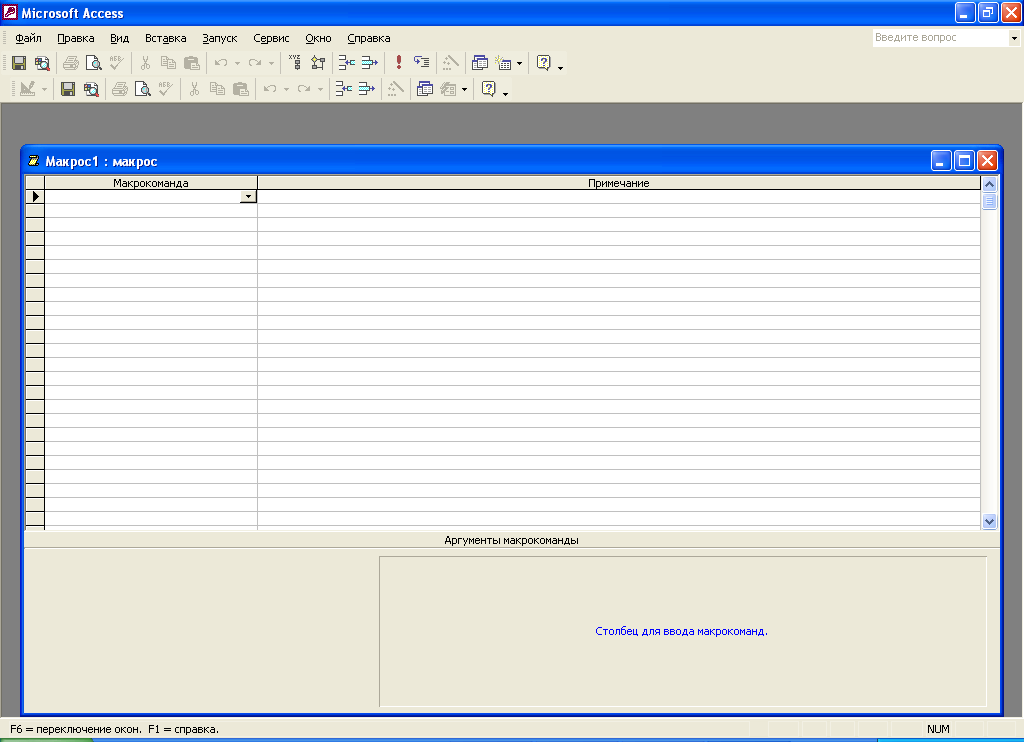Minimize the Макрос1 macro window
This screenshot has height=742, width=1024.
[x=940, y=161]
